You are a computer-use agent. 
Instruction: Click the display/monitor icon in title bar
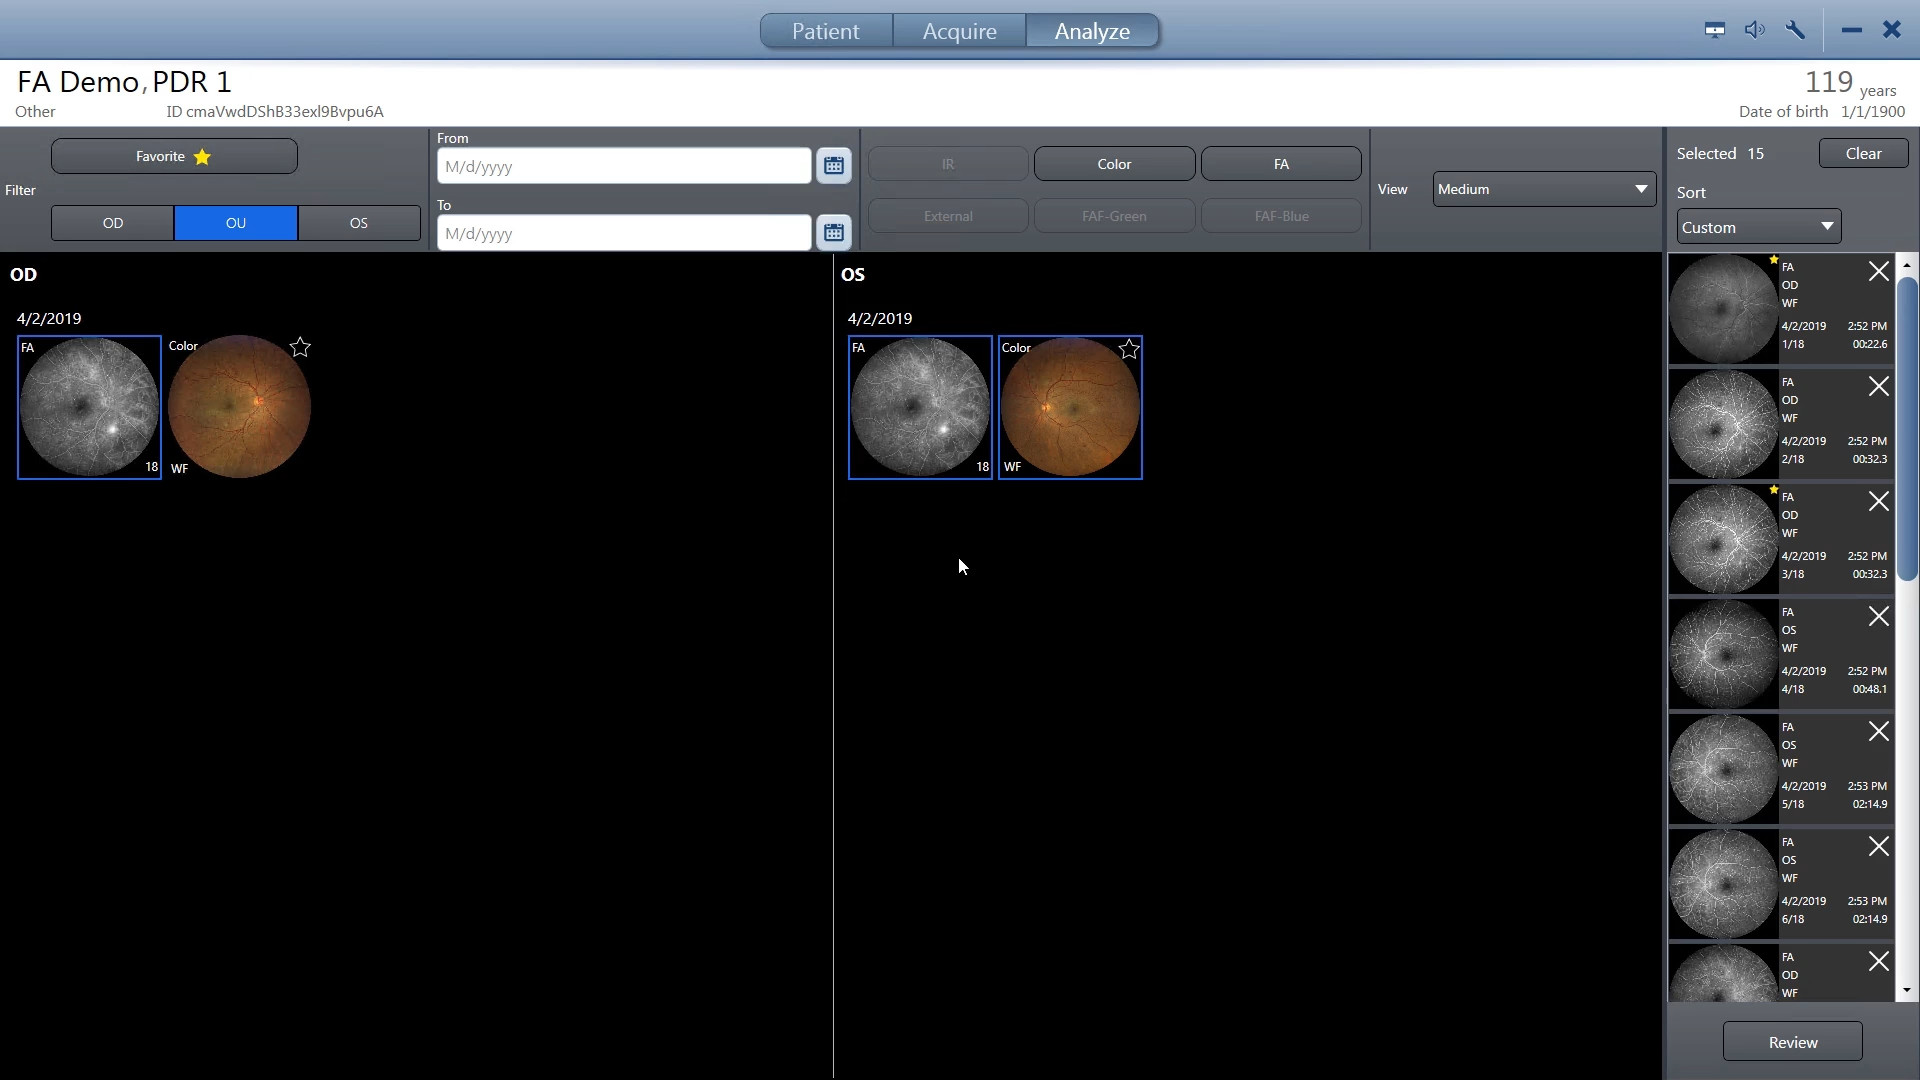1714,30
